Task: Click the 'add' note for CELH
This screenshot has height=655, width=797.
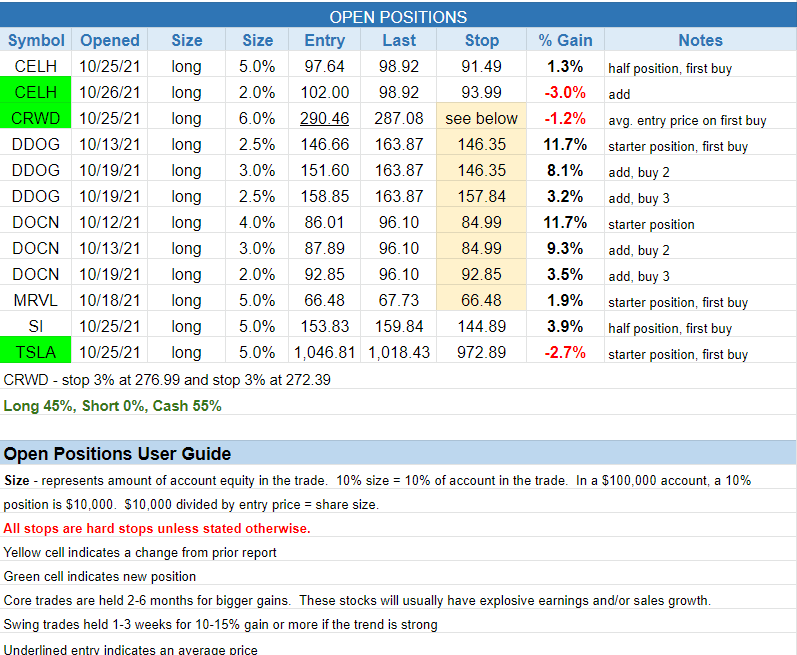Action: 619,94
